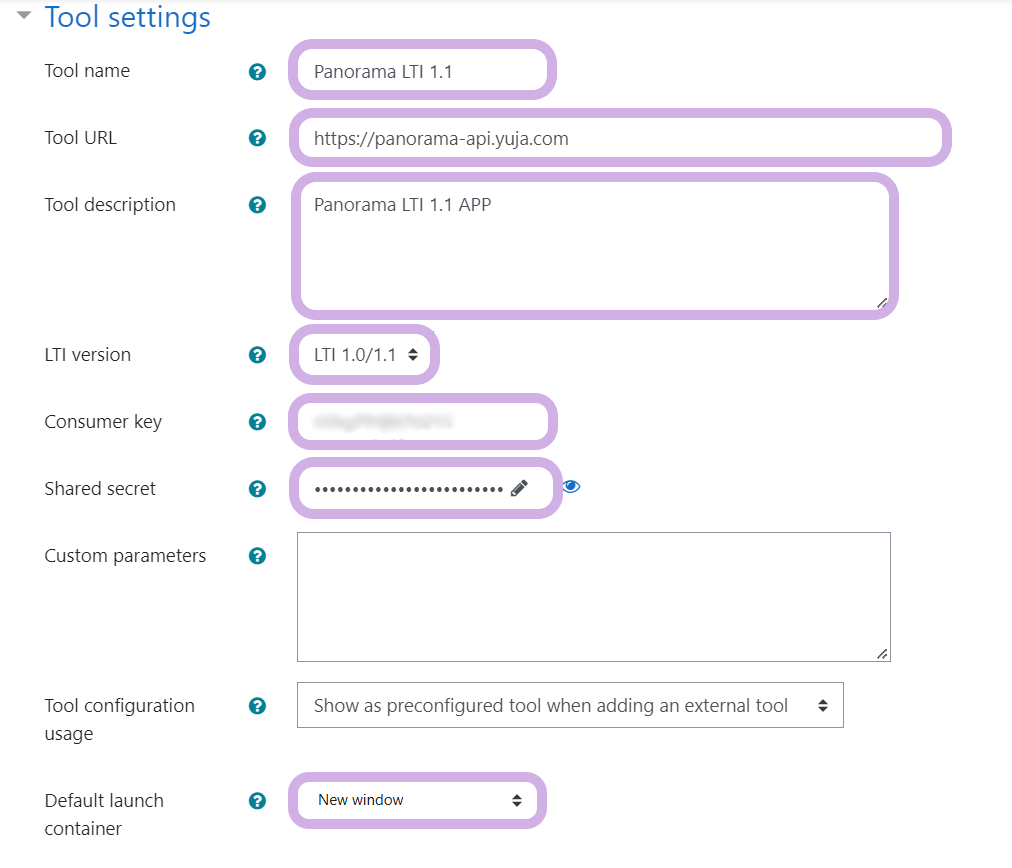Open Tool configuration usage dropdown
Viewport: 1012px width, 868px height.
[x=570, y=705]
